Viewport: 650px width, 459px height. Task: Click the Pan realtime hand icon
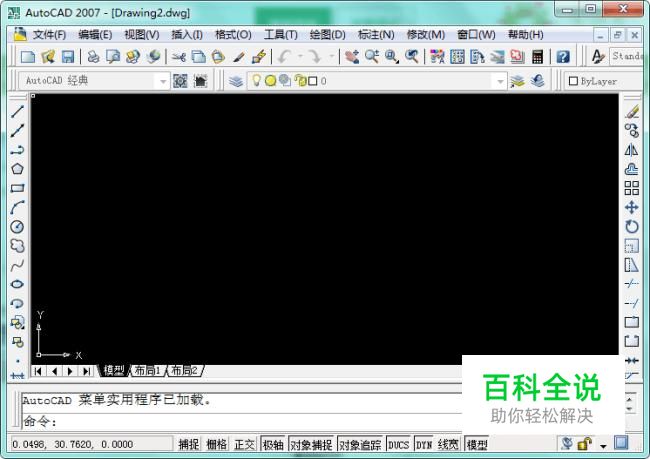click(x=352, y=56)
